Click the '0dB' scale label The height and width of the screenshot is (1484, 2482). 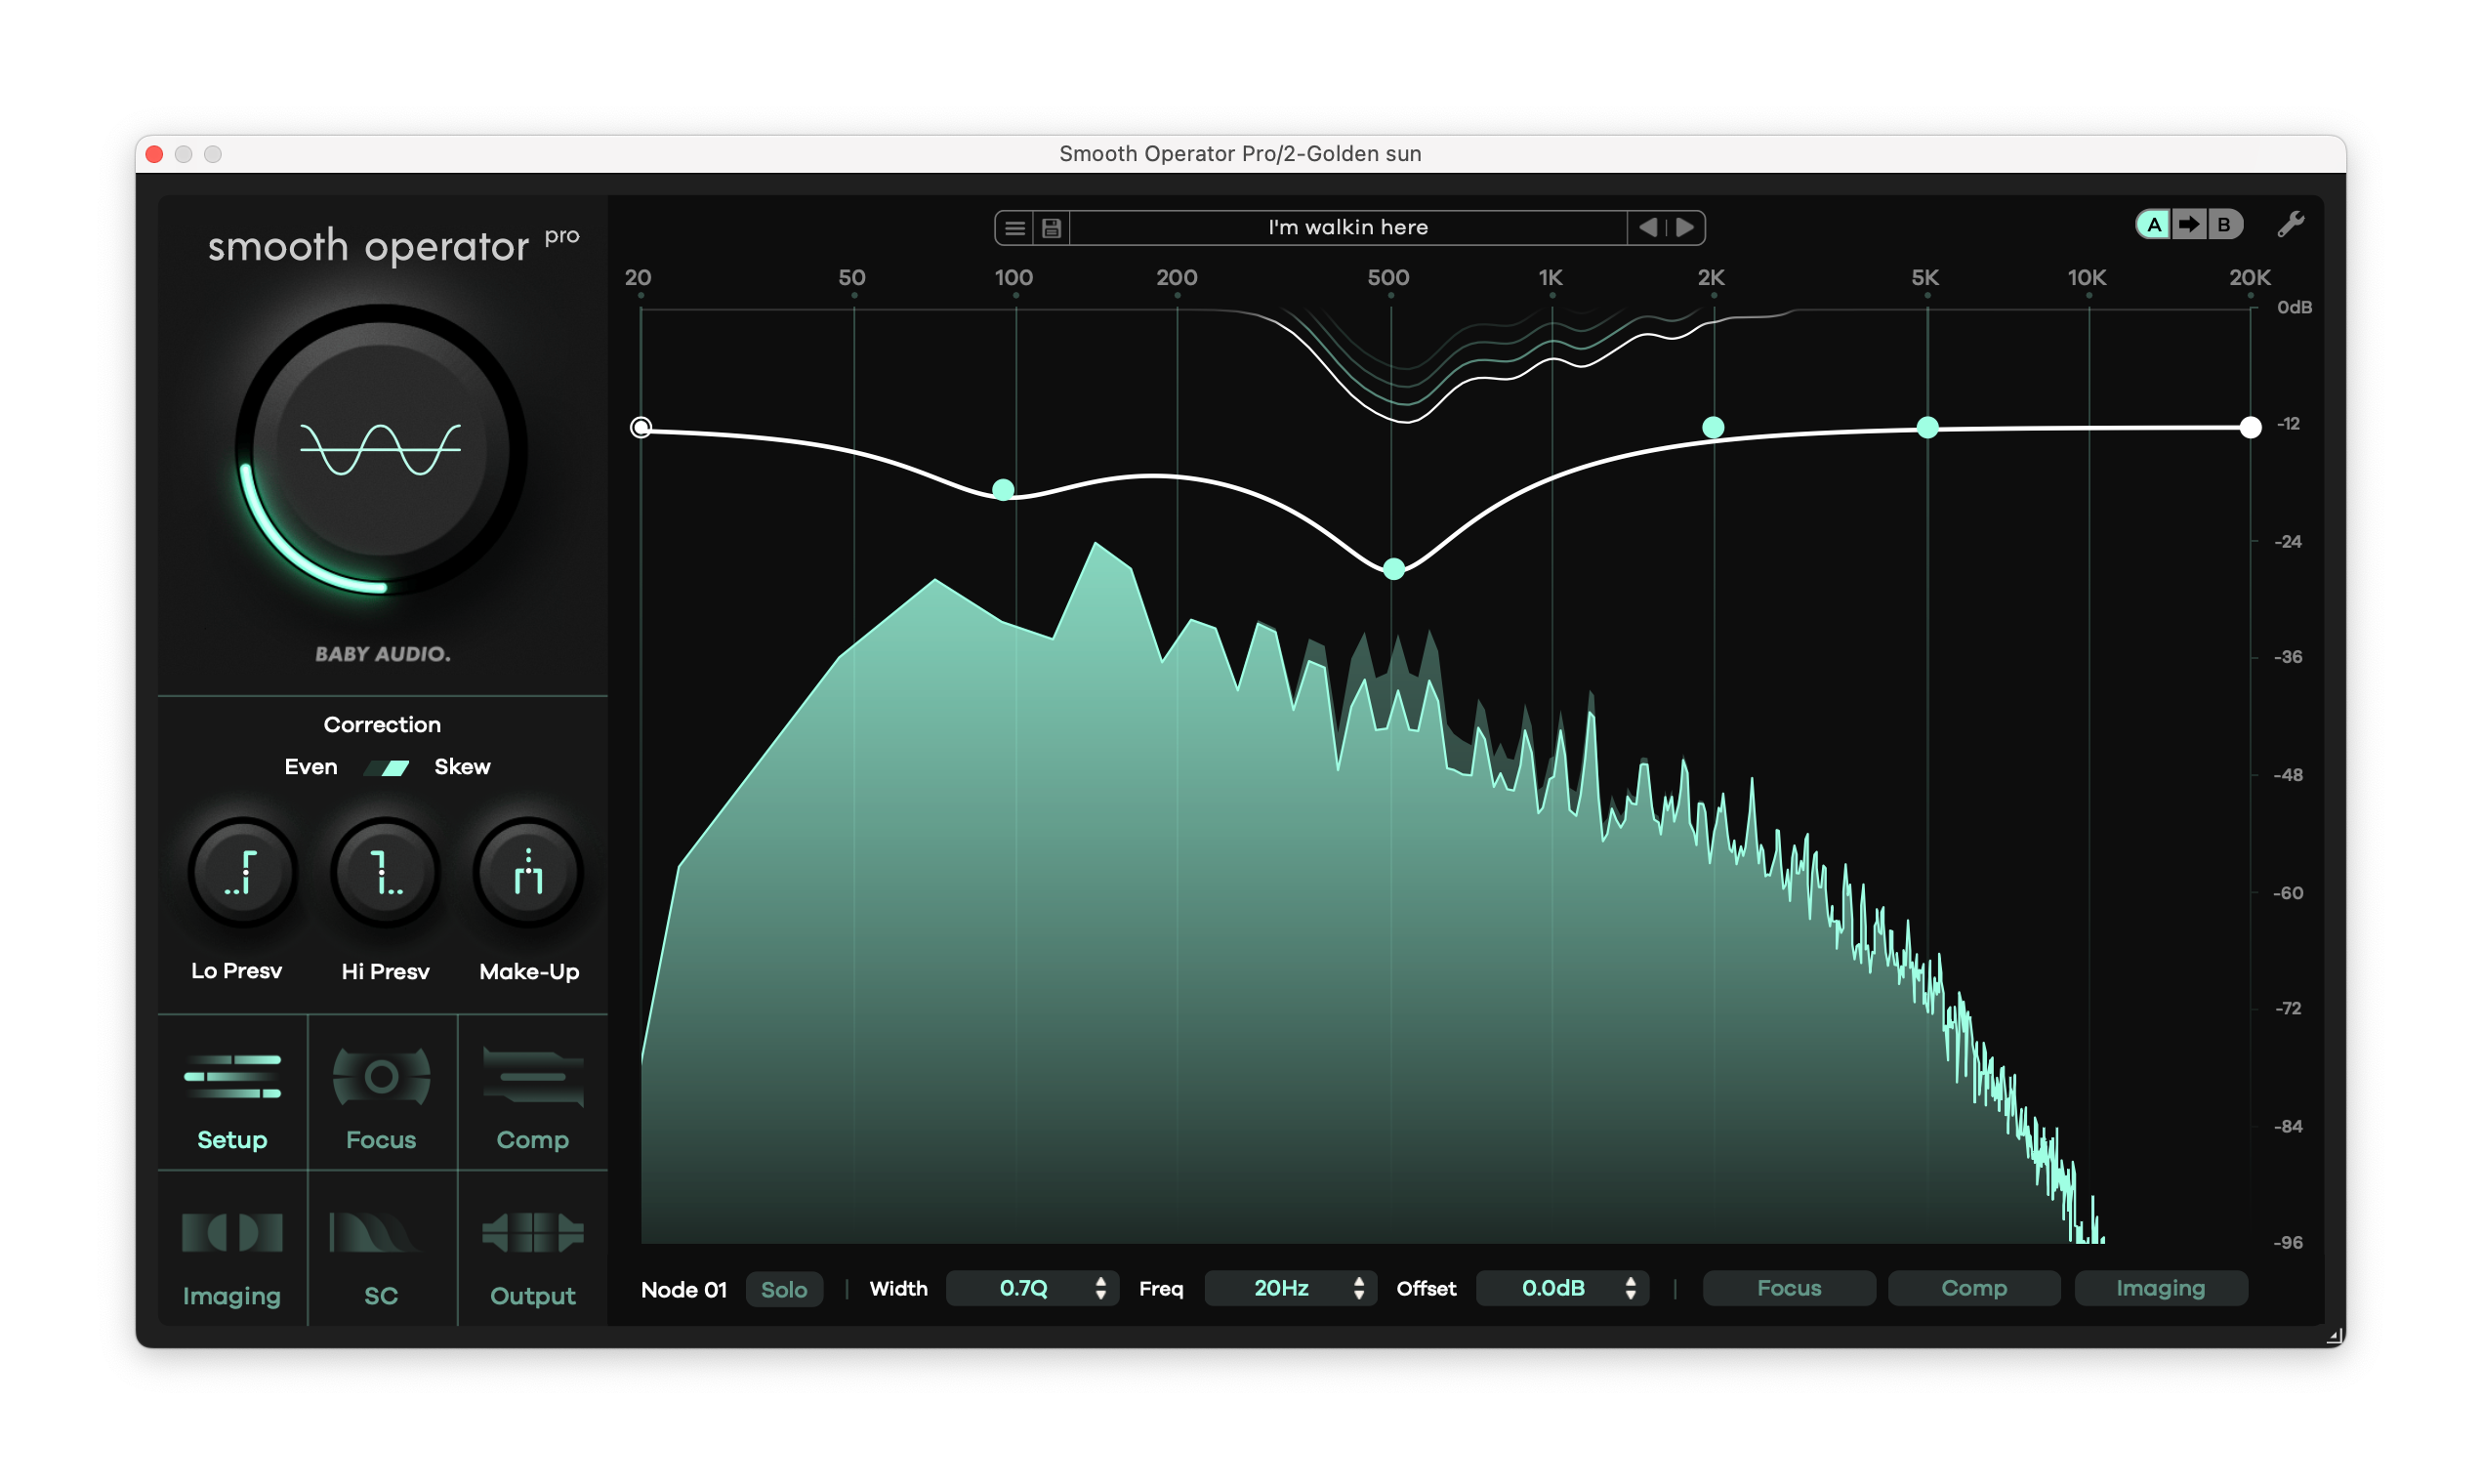[2294, 307]
